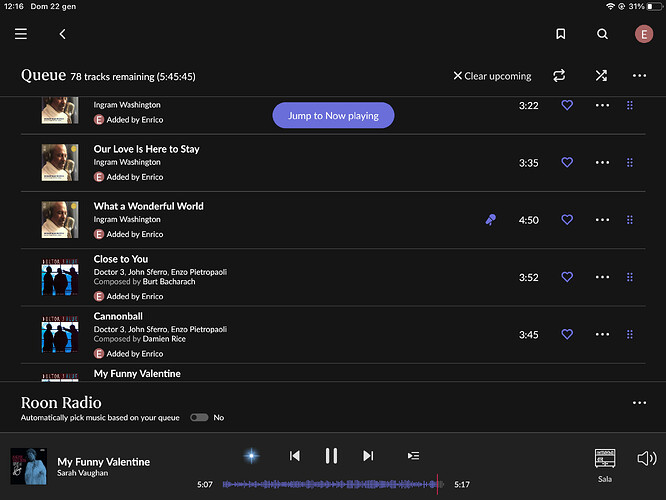Screen dimensions: 666x500
Task: Open options for What a Wonderful World
Action: click(602, 220)
